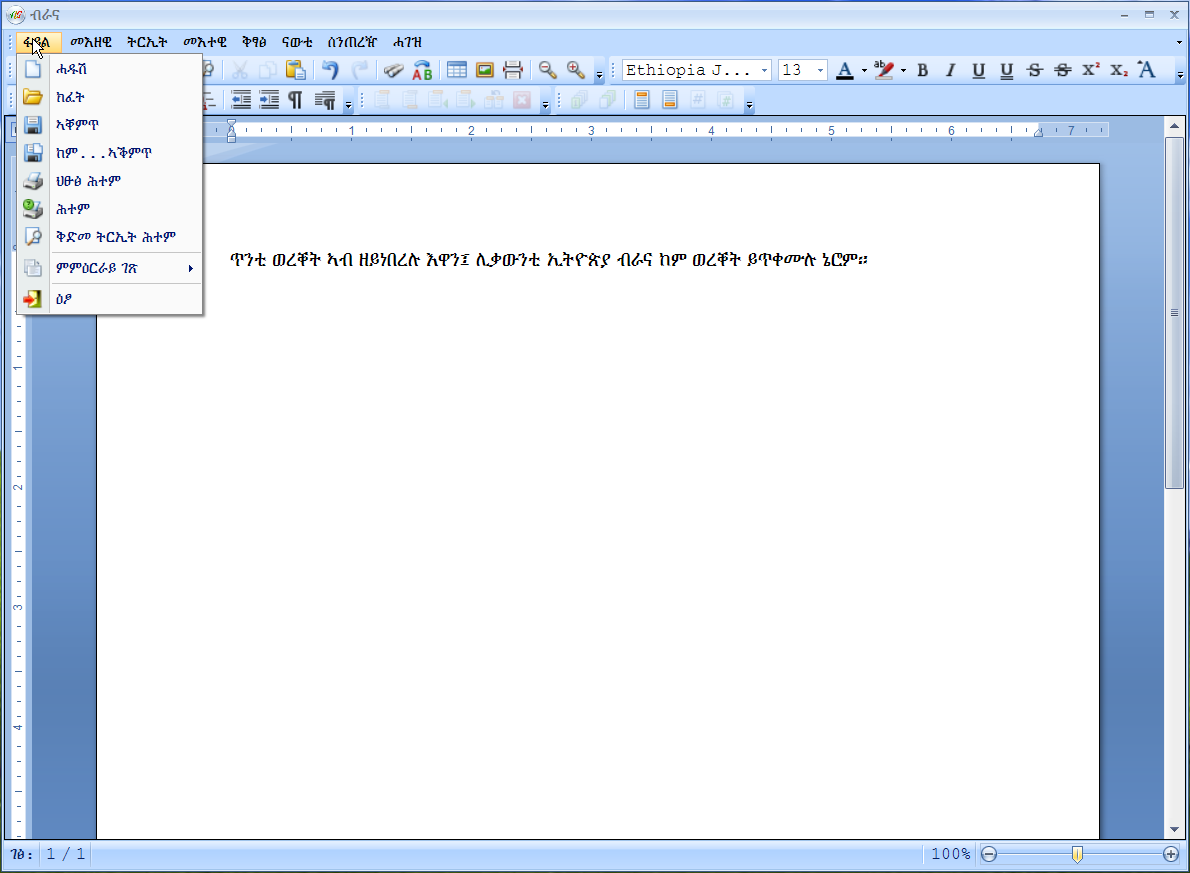Click the page header icon
Screen dimensions: 1190x873
642,99
